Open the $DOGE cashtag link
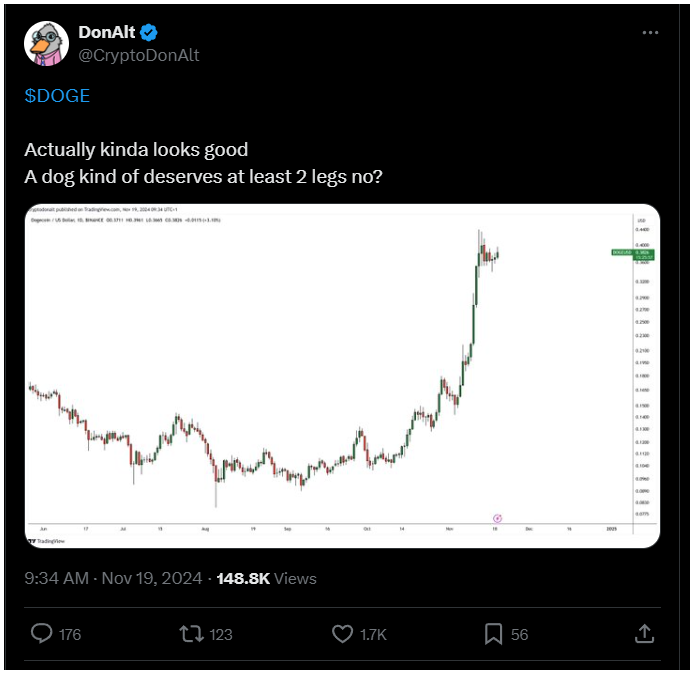694x674 pixels. (57, 96)
